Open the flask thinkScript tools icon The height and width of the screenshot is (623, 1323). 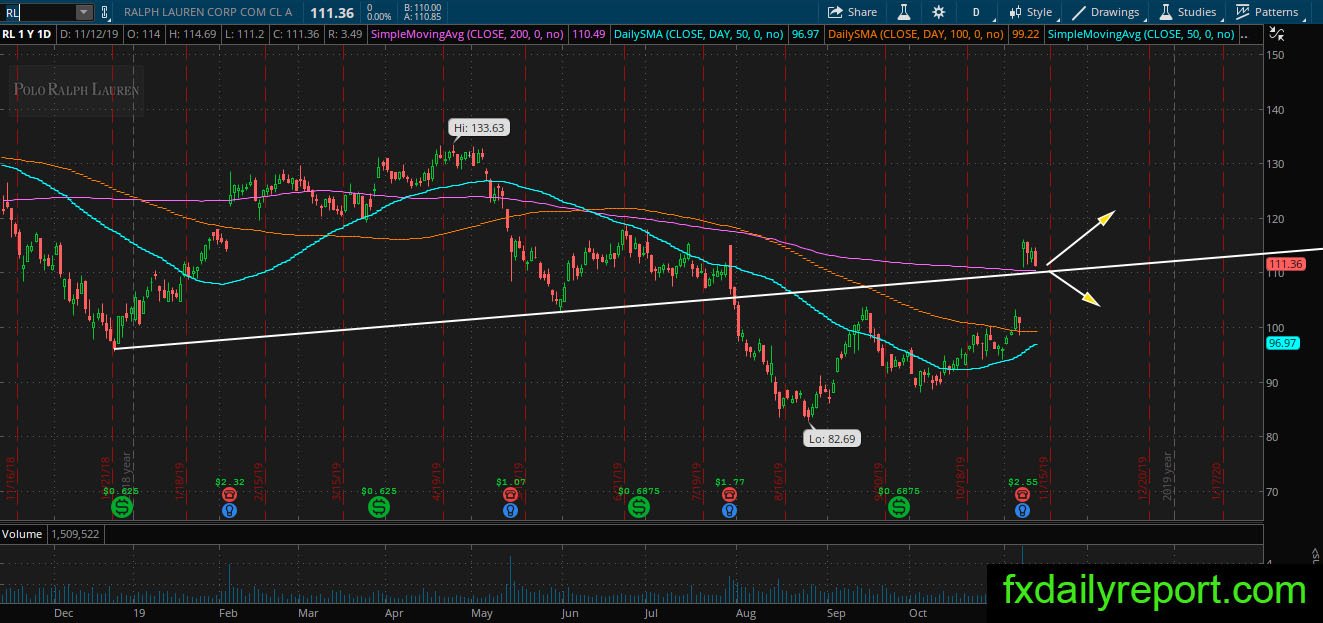pos(903,12)
